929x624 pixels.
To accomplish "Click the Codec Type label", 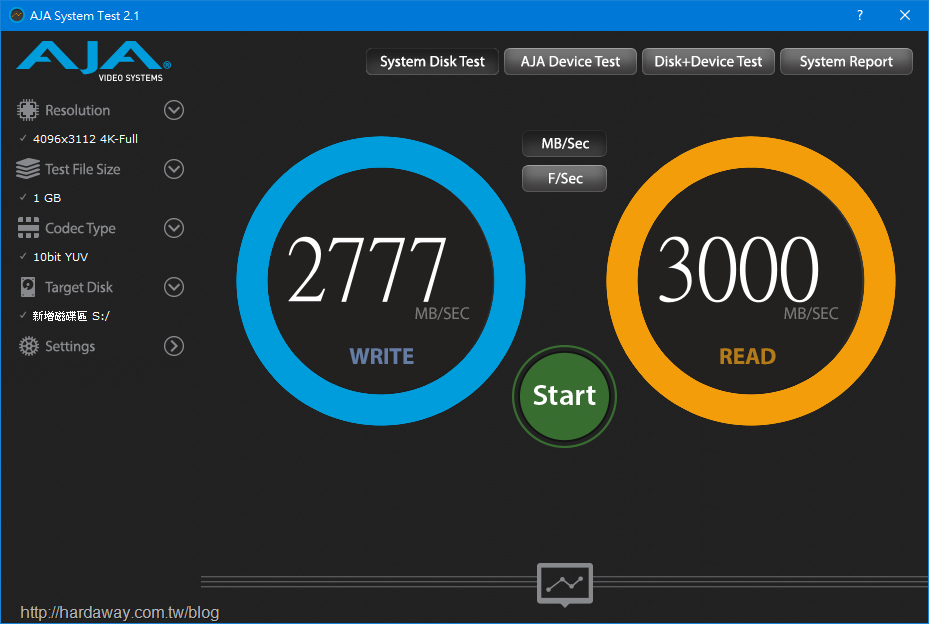I will [x=80, y=228].
